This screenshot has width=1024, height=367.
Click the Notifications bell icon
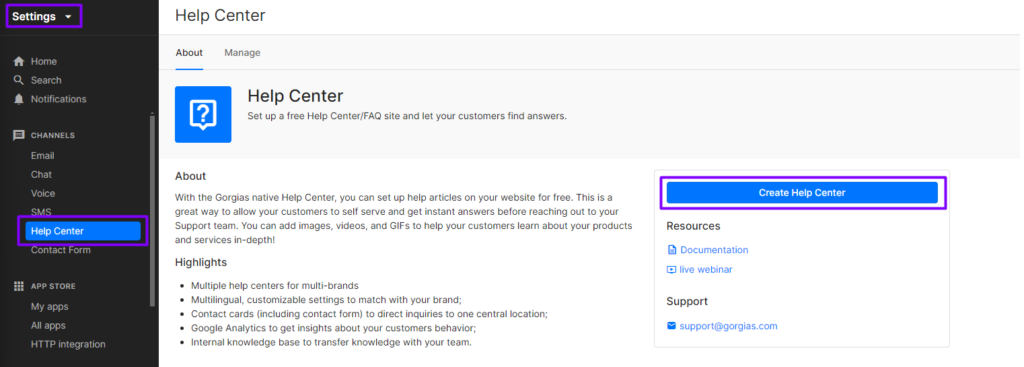click(x=19, y=99)
